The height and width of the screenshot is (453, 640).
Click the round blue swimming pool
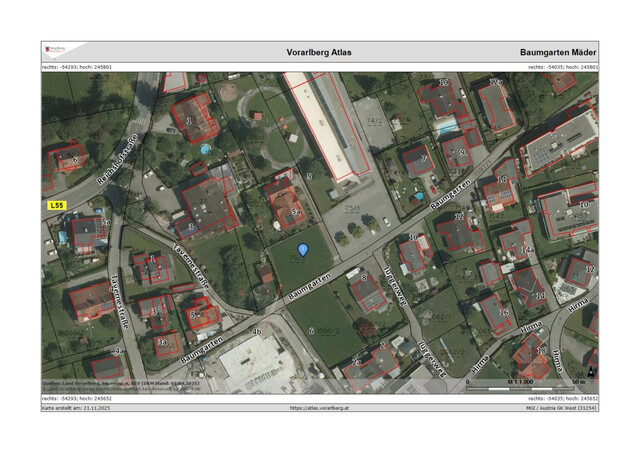pos(205,149)
